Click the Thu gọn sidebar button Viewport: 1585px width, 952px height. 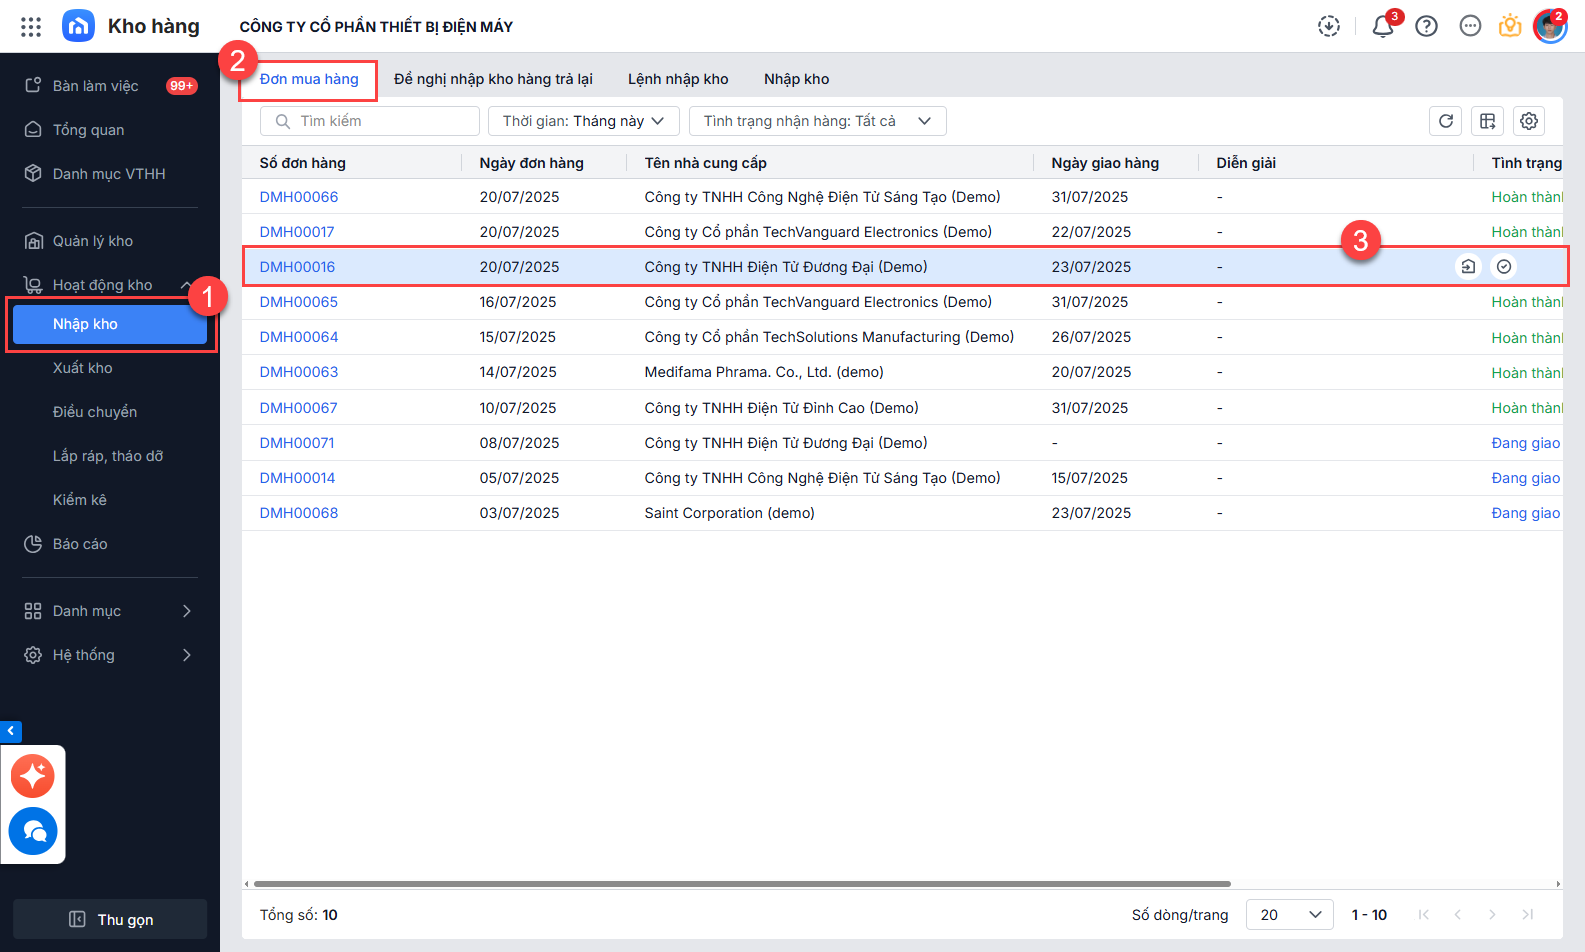click(110, 919)
